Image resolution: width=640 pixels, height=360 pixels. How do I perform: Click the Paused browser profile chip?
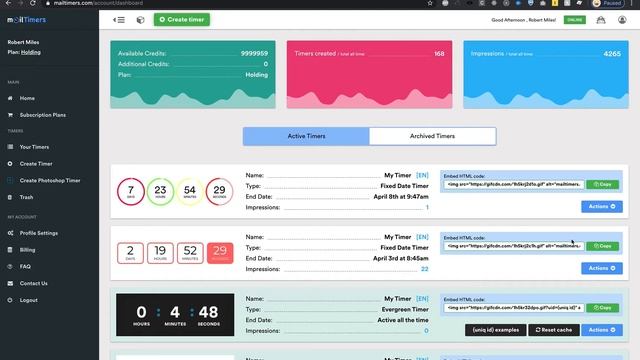pyautogui.click(x=607, y=3)
